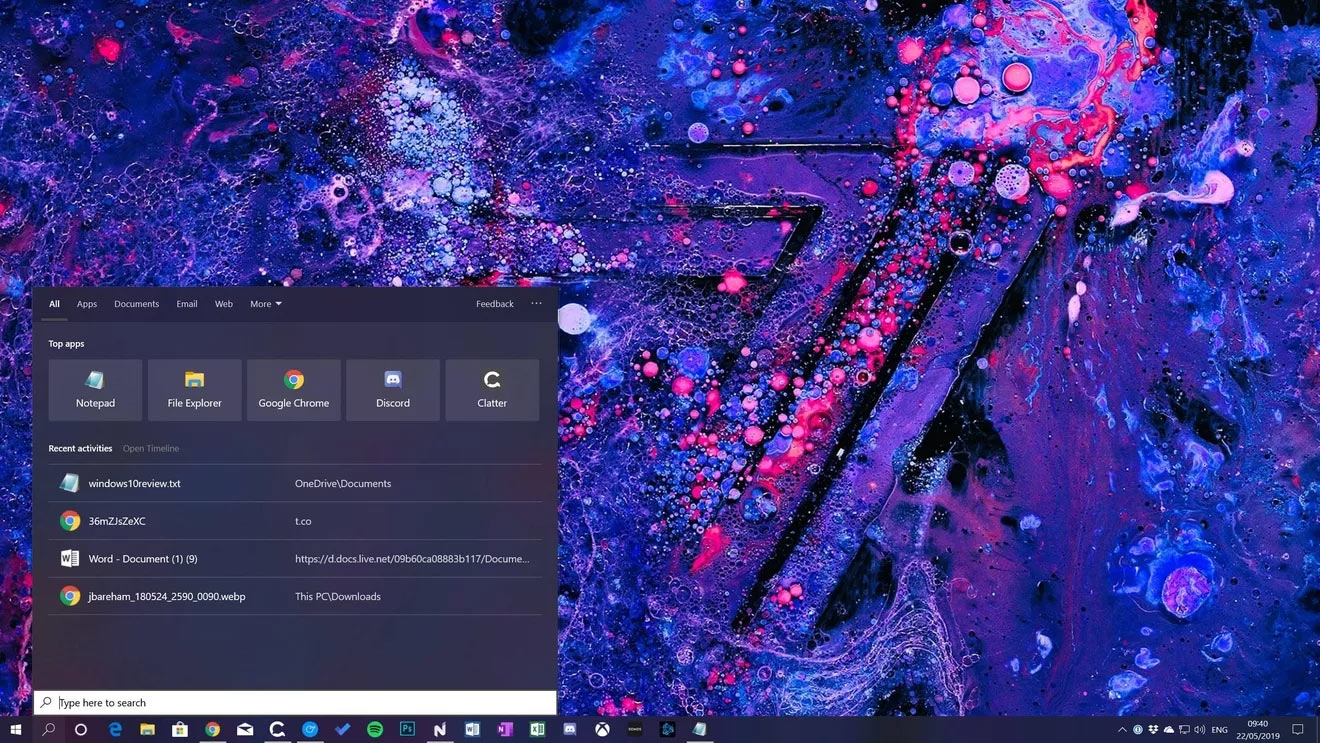Open Microsoft Store from the taskbar
Viewport: 1320px width, 743px height.
(180, 730)
